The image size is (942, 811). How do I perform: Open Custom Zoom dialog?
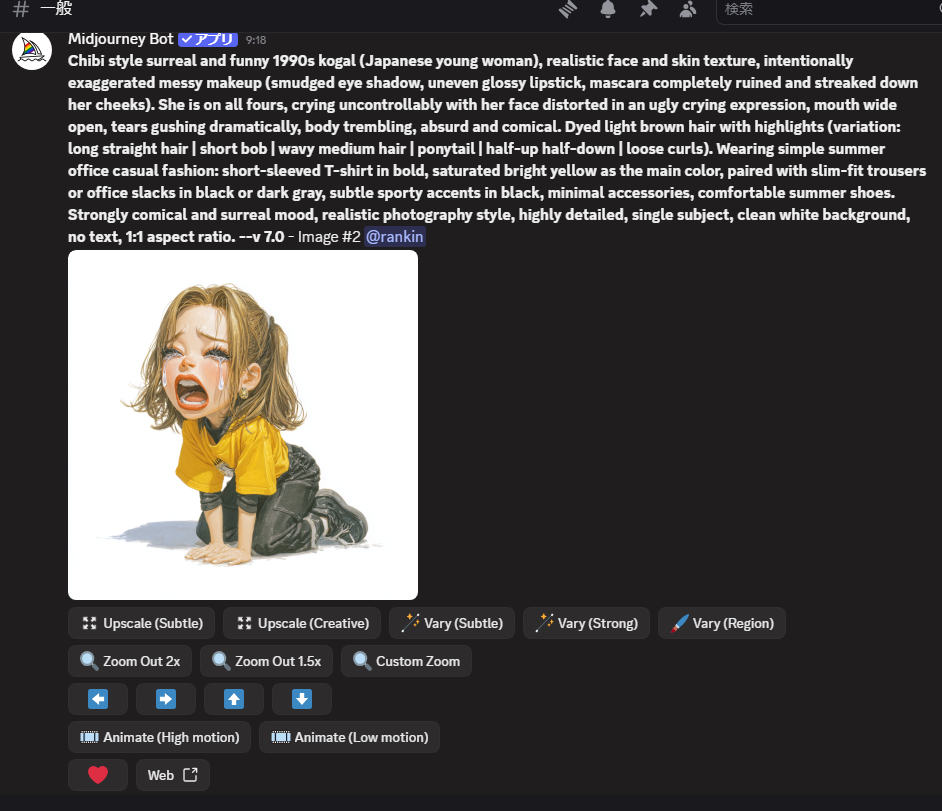[x=406, y=661]
